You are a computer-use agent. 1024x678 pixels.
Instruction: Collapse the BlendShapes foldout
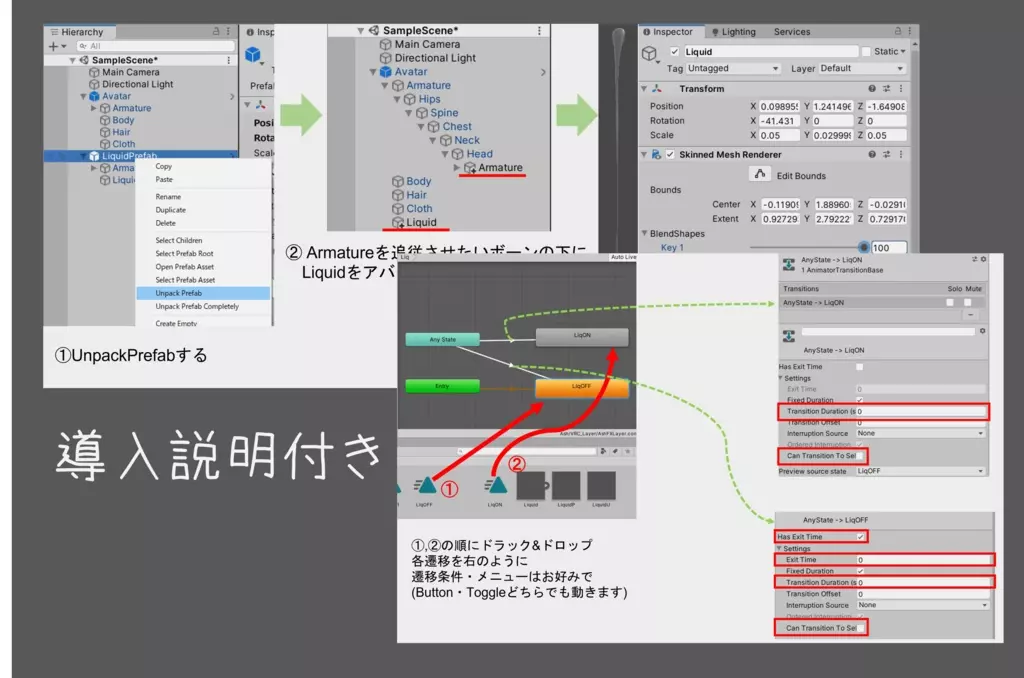(x=645, y=233)
